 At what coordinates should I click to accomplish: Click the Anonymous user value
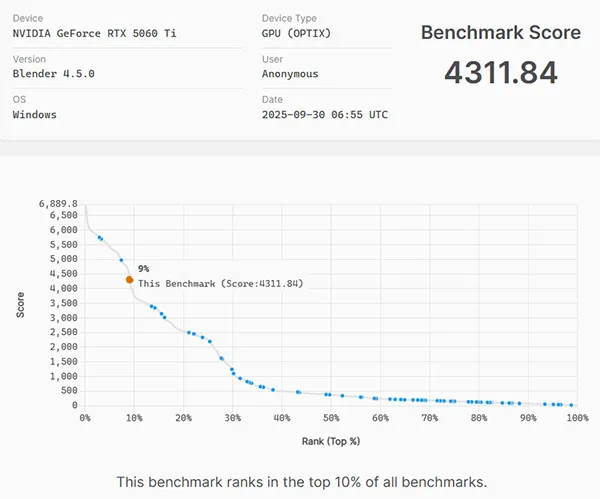[x=290, y=74]
